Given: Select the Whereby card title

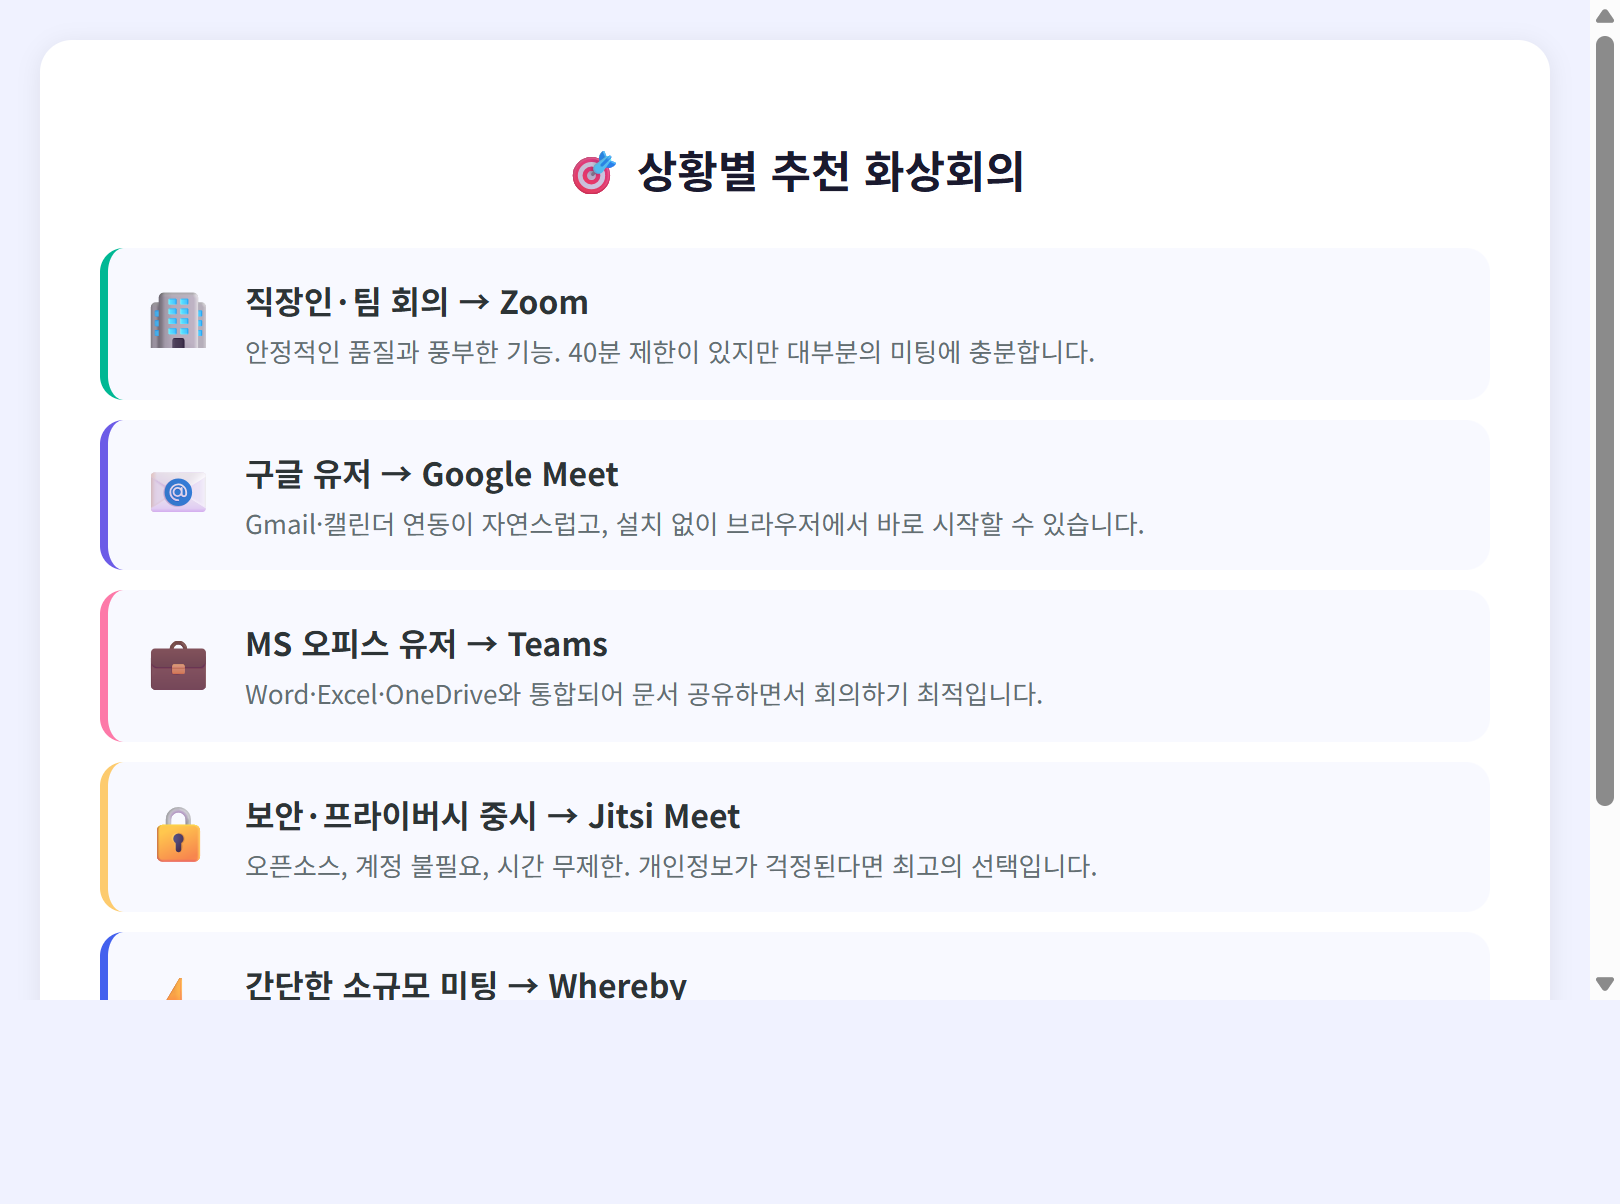Looking at the screenshot, I should pyautogui.click(x=466, y=985).
